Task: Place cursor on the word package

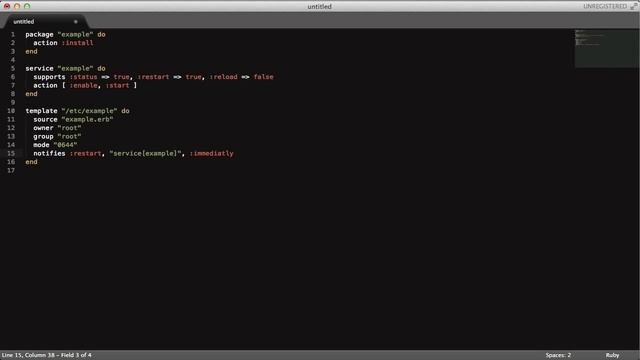Action: point(39,34)
